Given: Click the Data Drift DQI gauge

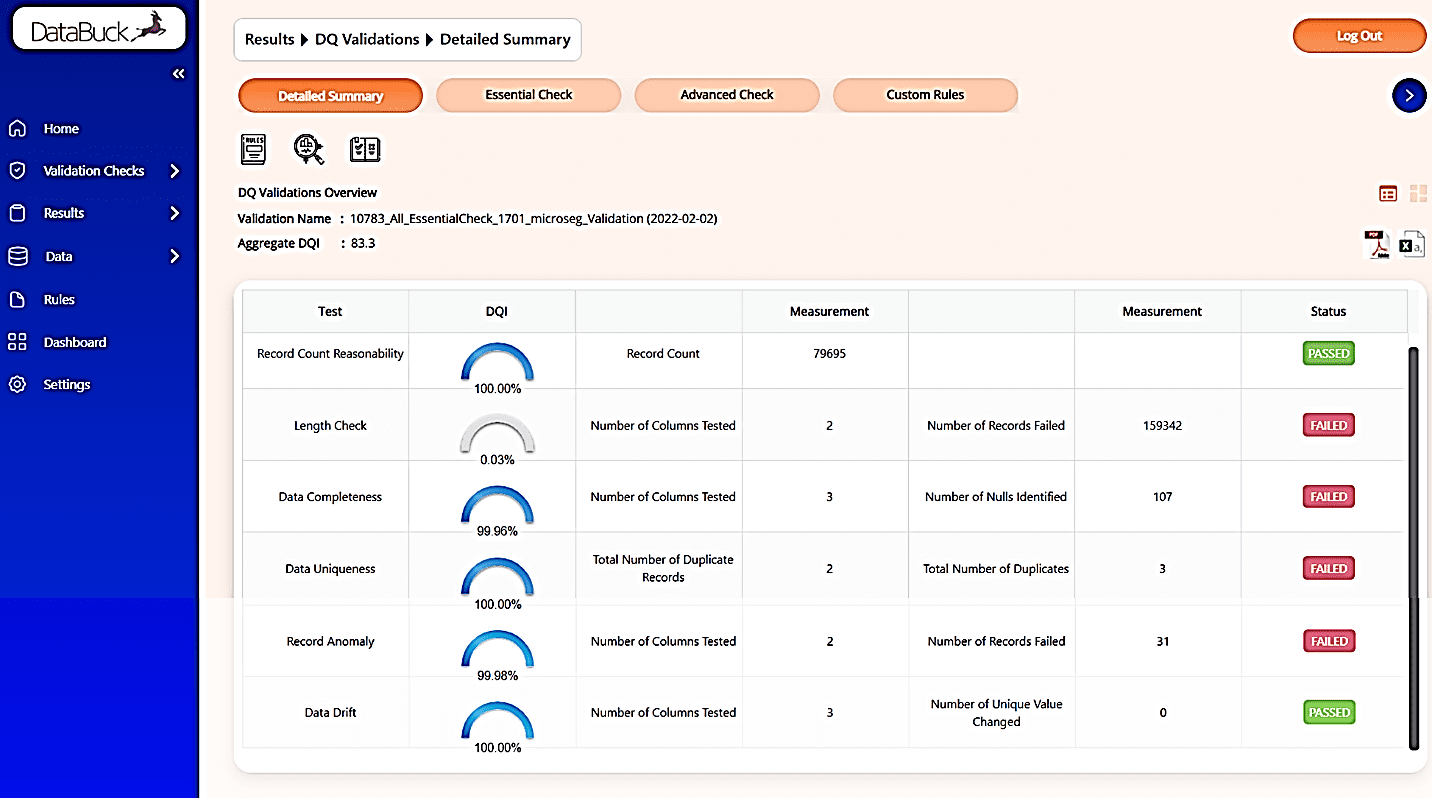Looking at the screenshot, I should pyautogui.click(x=497, y=721).
